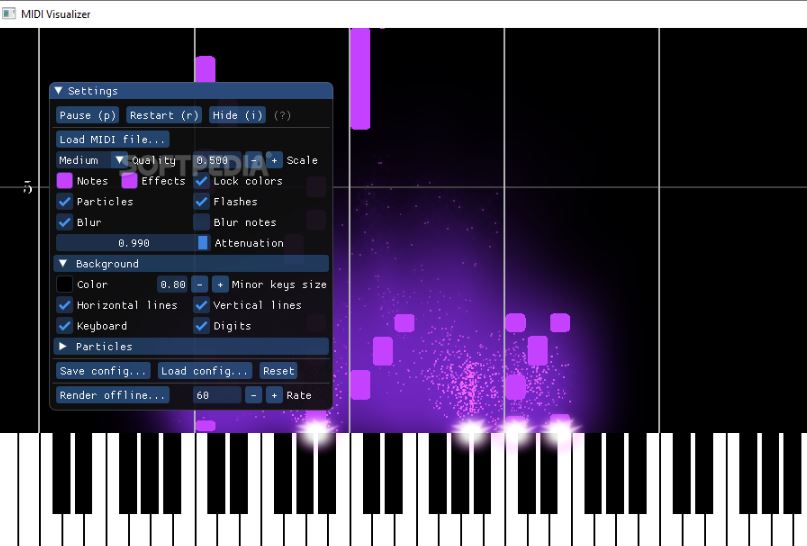Click the Reset button
Viewport: 807px width, 546px height.
tap(278, 371)
